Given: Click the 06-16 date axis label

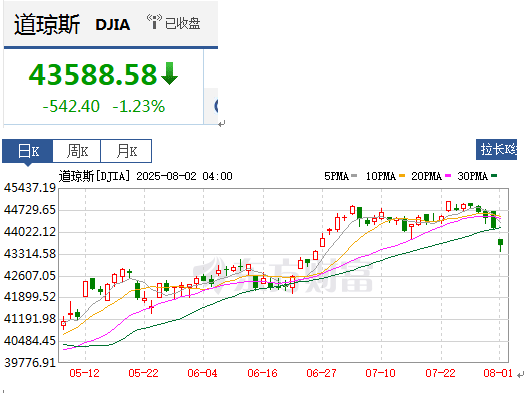Looking at the screenshot, I should (x=263, y=373).
